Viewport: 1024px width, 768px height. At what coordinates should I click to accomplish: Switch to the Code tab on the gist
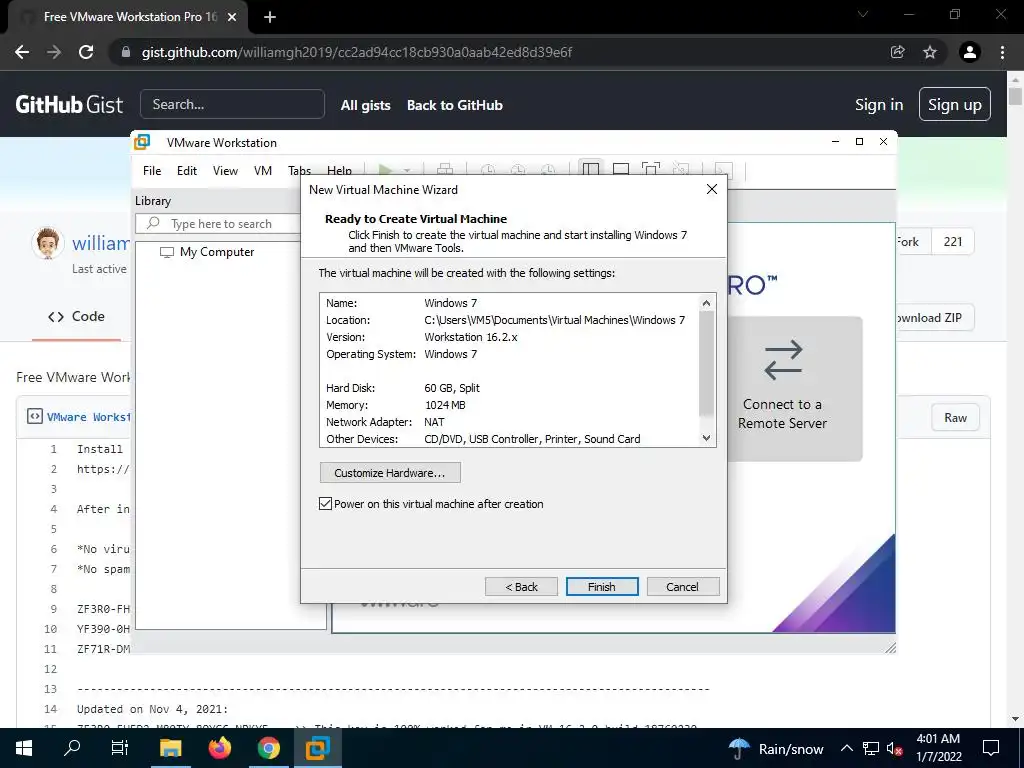(76, 317)
